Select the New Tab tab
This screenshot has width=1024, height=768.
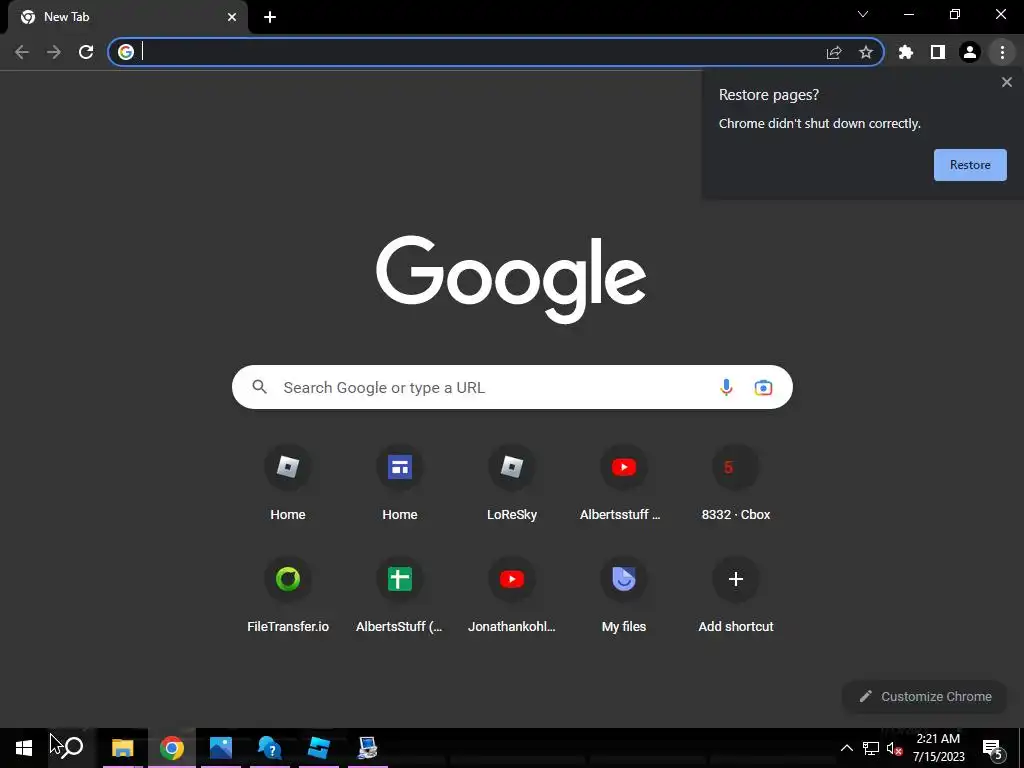(x=127, y=17)
